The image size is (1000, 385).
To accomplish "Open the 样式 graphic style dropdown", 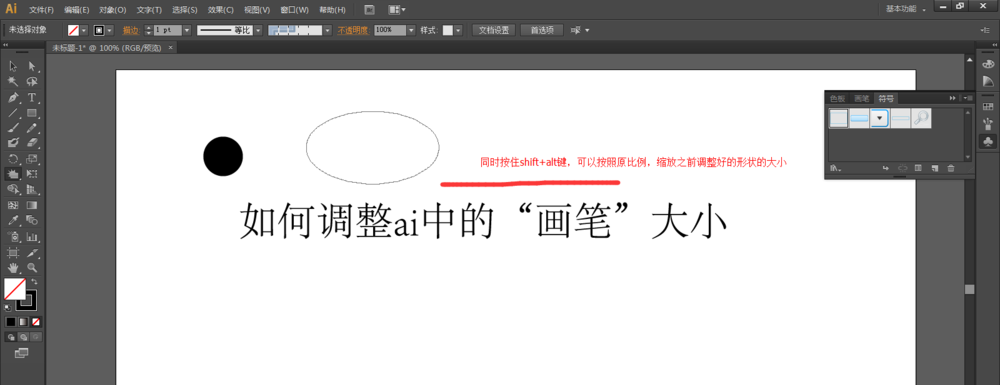I will (459, 30).
